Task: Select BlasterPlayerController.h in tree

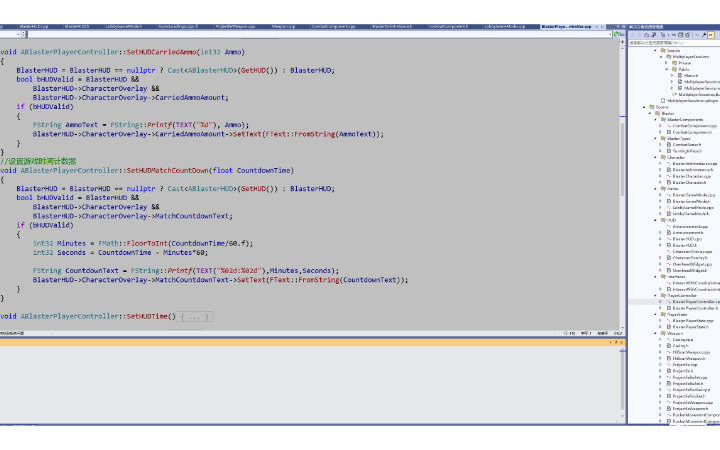Action: coord(696,308)
